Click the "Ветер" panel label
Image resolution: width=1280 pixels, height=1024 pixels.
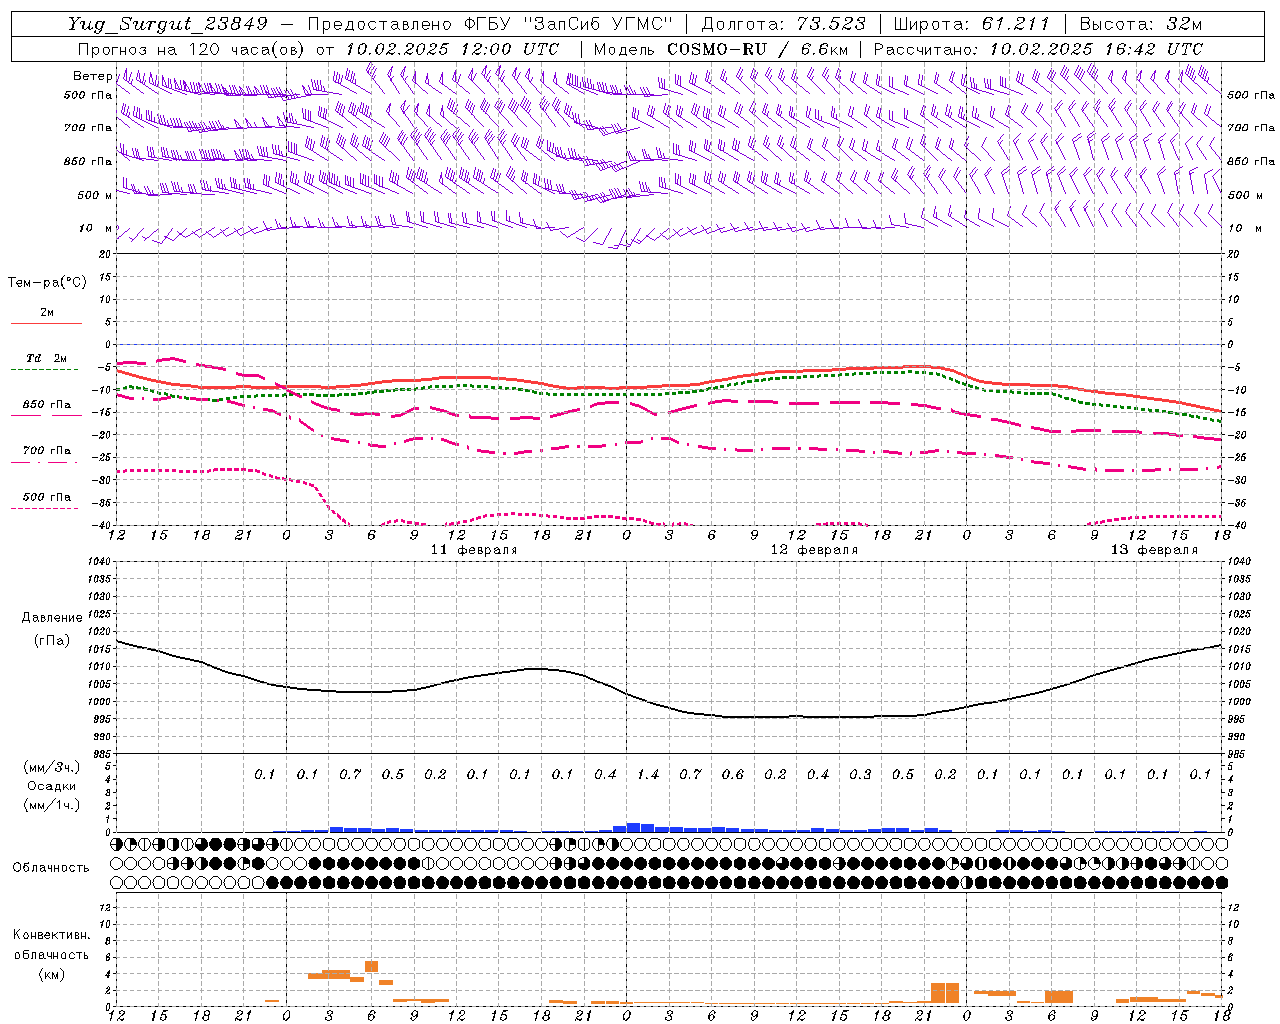(x=92, y=76)
